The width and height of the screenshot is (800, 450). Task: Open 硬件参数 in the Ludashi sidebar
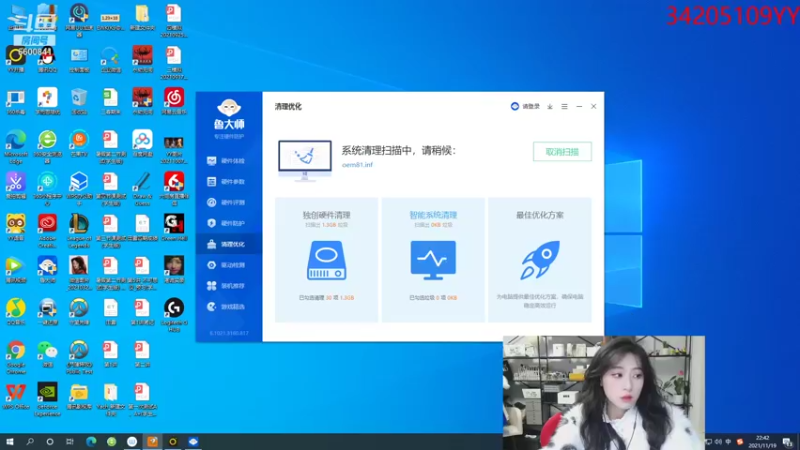(x=226, y=182)
